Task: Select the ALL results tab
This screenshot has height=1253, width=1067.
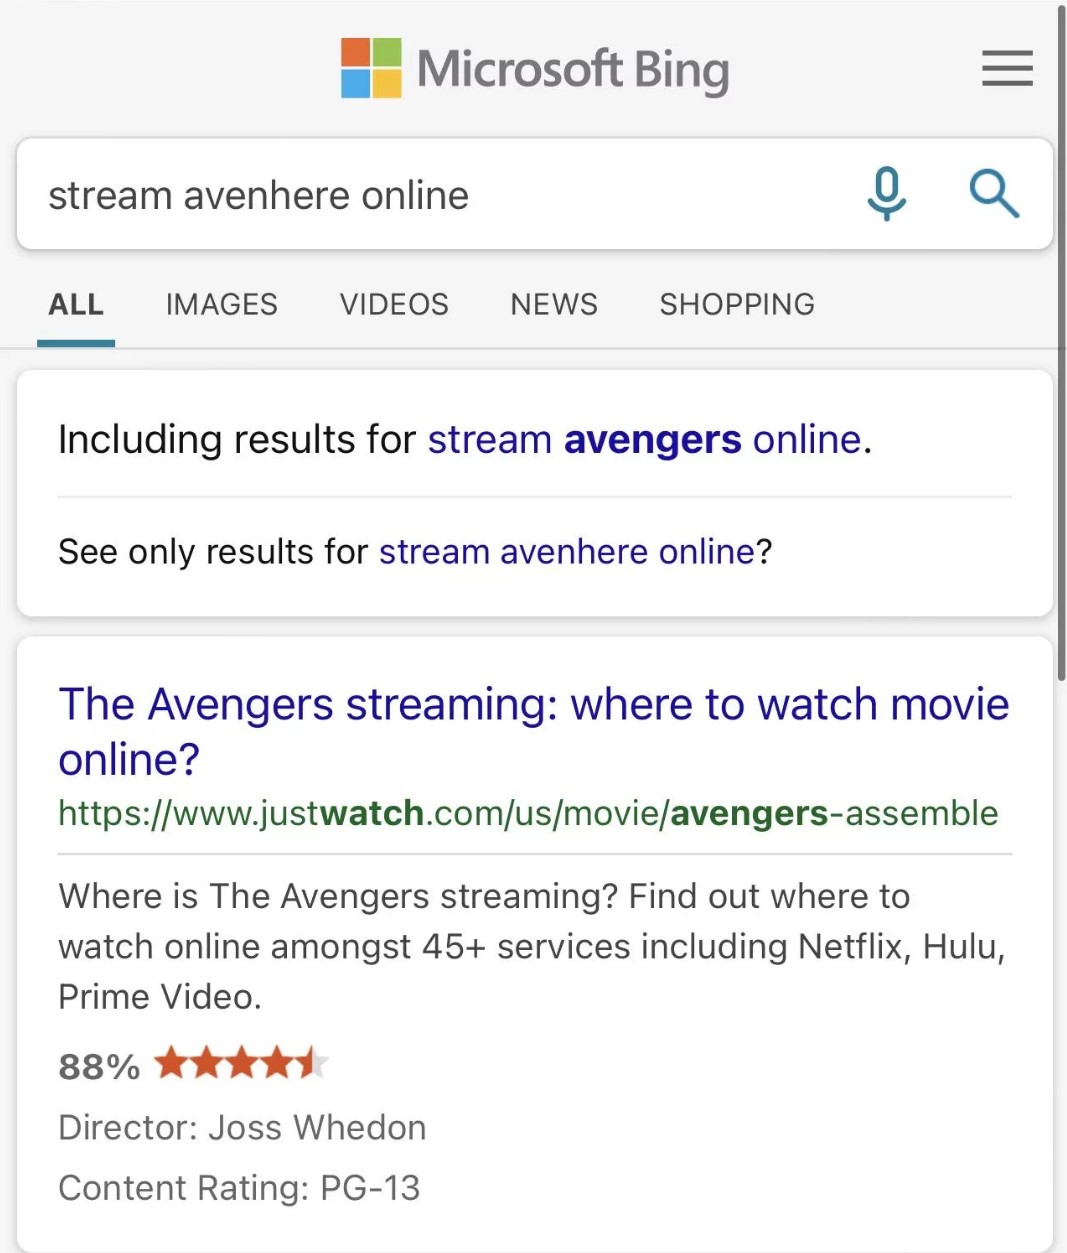Action: click(76, 304)
